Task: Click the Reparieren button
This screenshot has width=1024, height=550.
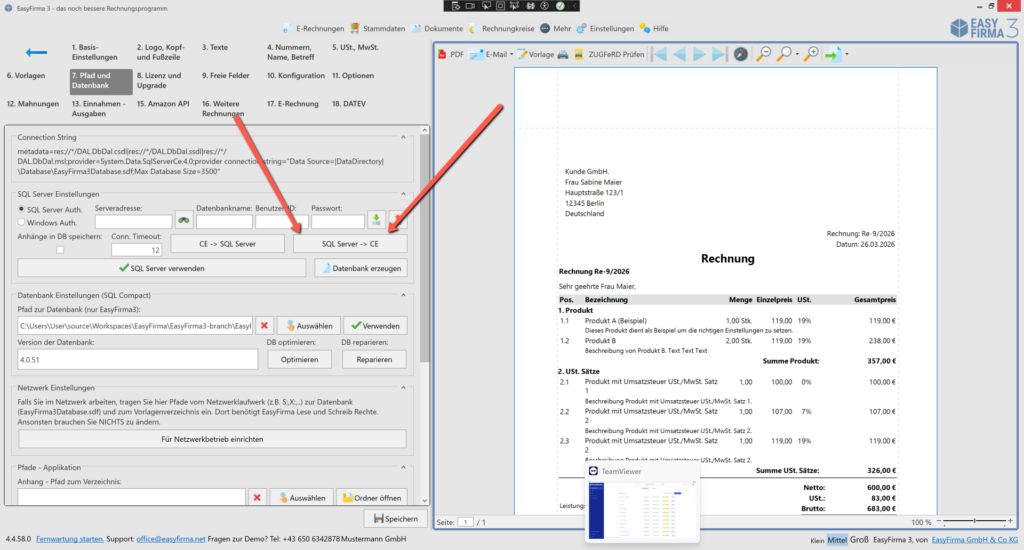Action: coord(374,359)
